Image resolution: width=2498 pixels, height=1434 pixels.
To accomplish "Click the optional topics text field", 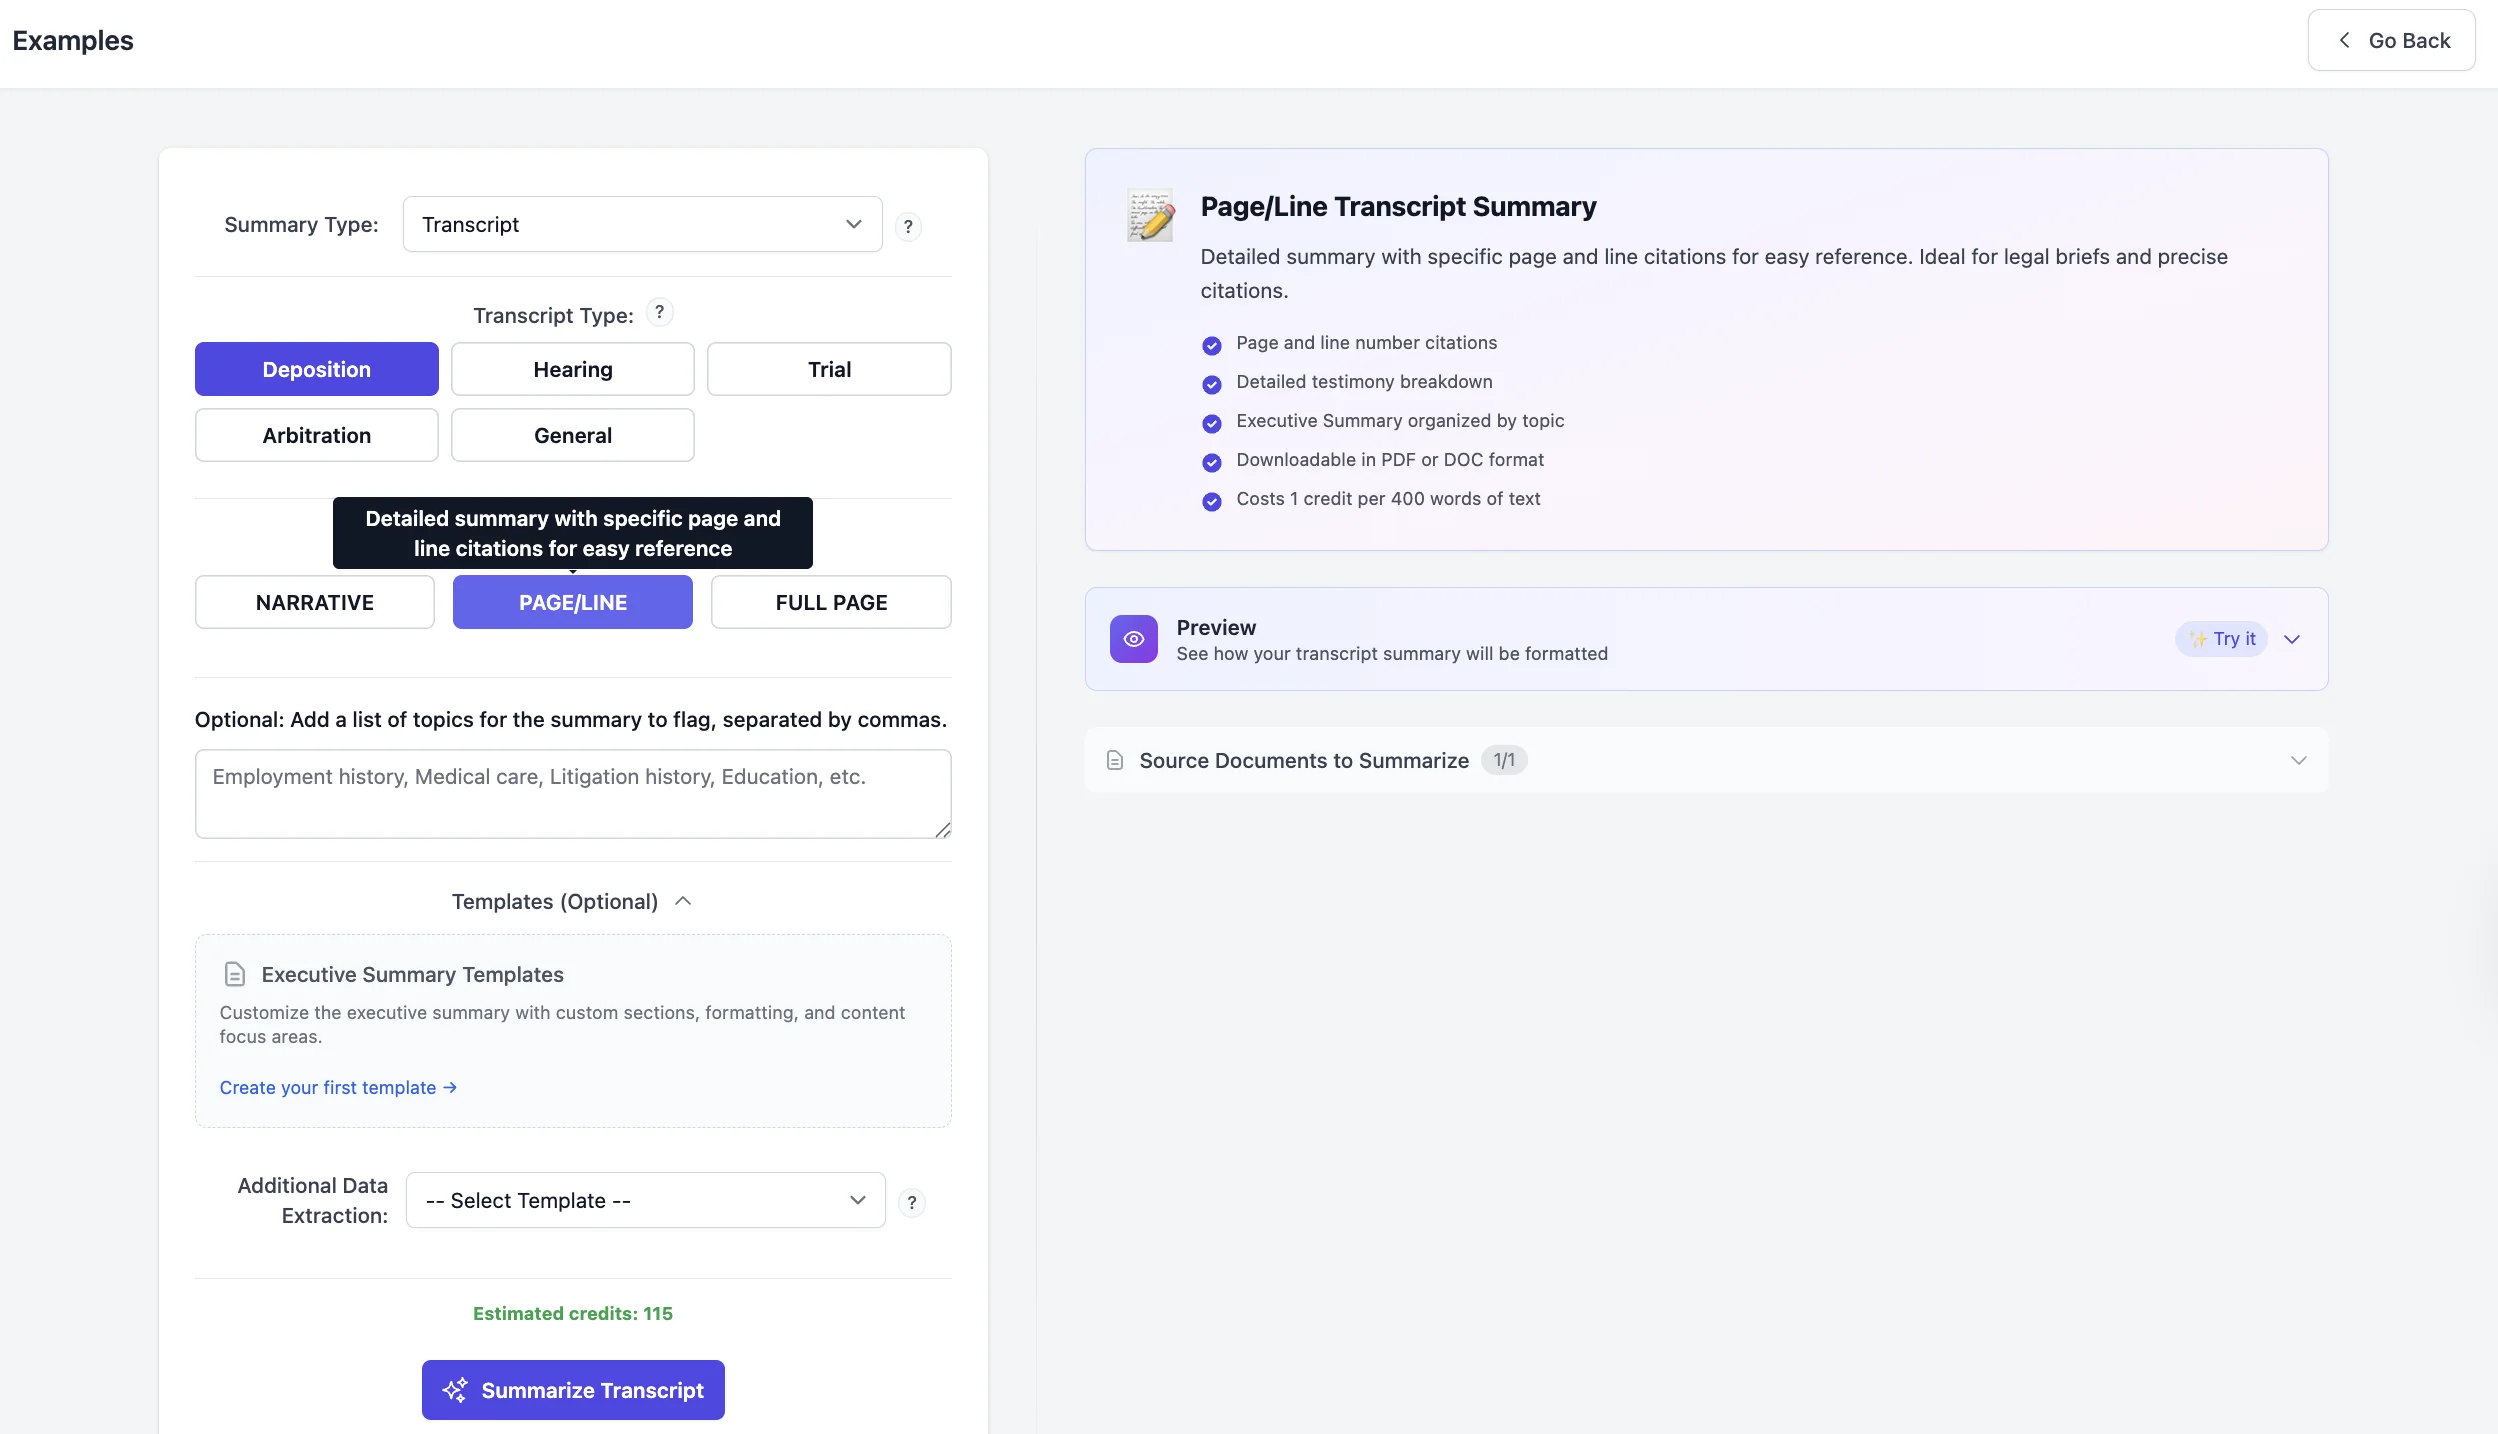I will pyautogui.click(x=572, y=793).
